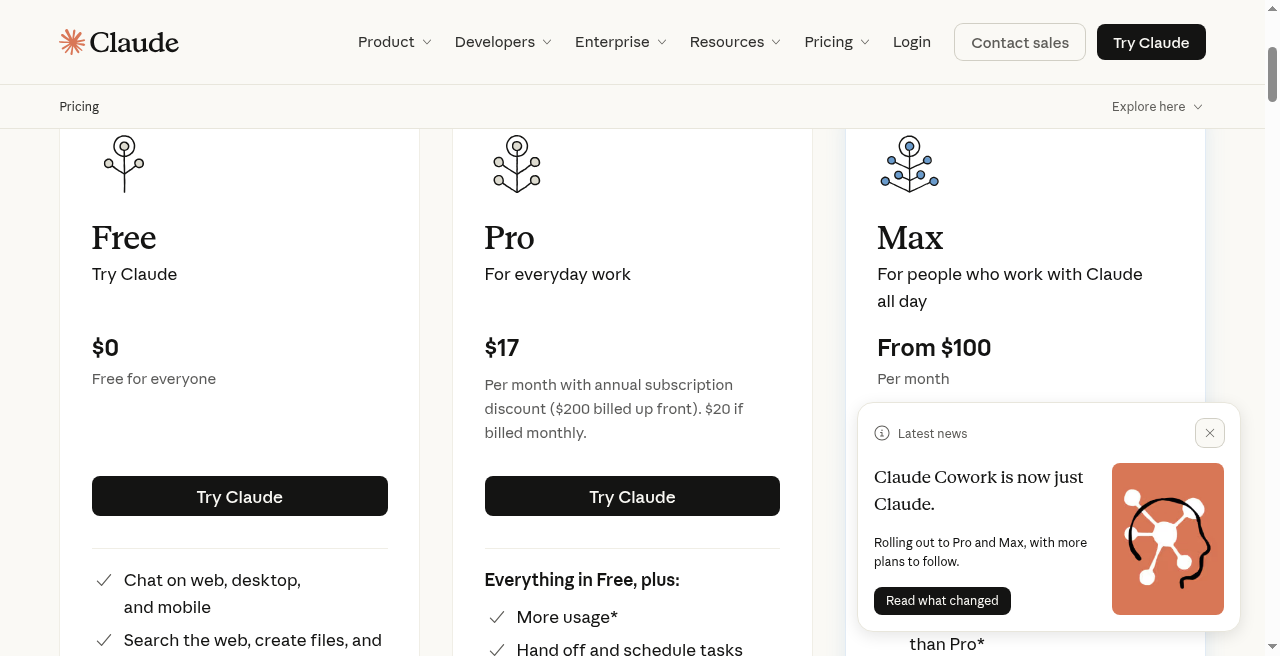Click the $0 price text
Screen dimensions: 1280x656
(105, 348)
